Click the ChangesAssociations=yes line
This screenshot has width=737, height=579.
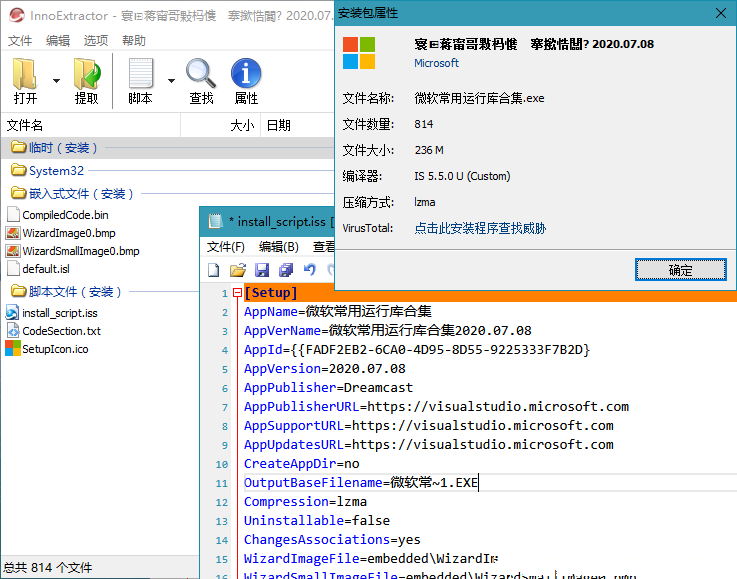[x=332, y=540]
